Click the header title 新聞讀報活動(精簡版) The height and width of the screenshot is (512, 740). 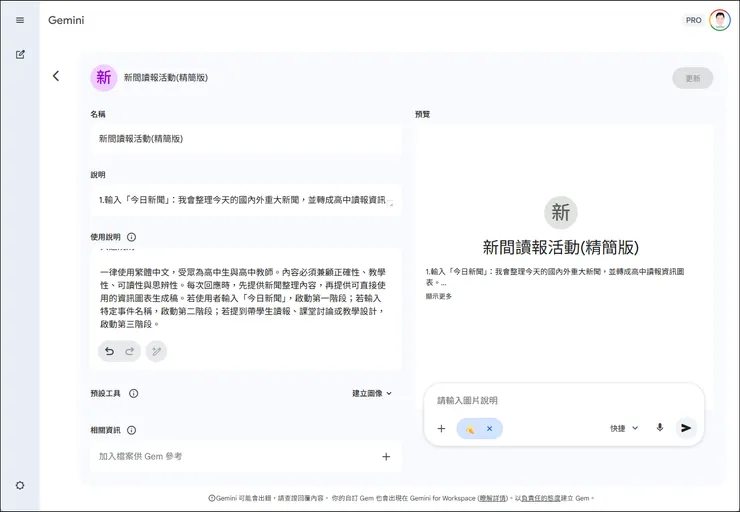[166, 77]
